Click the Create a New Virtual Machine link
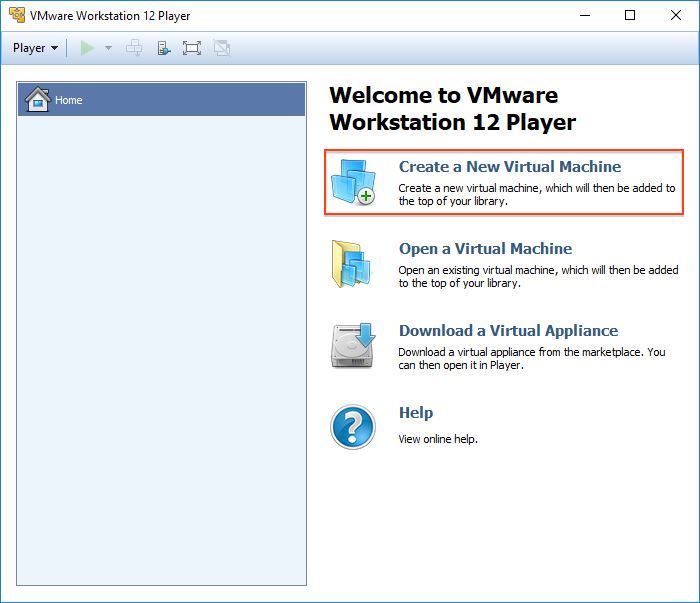 (x=510, y=166)
